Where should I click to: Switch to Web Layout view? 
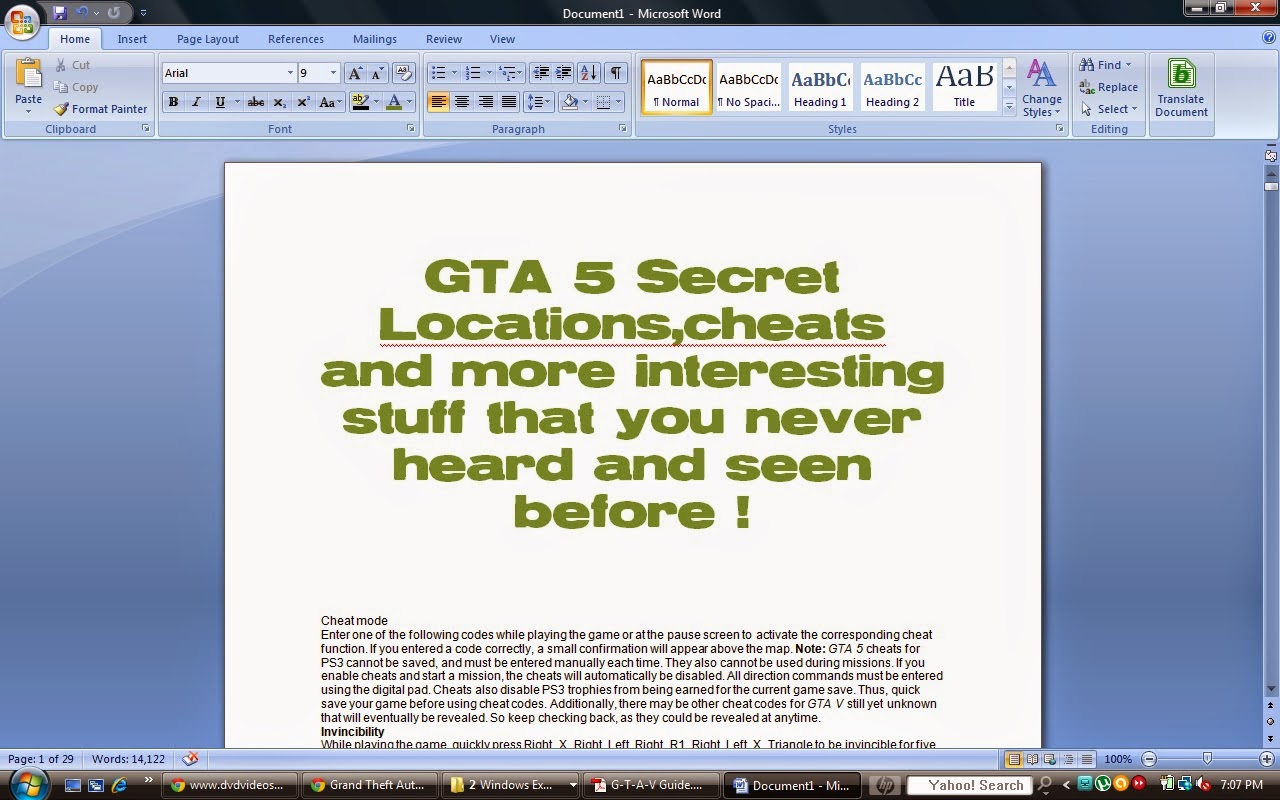tap(1049, 760)
